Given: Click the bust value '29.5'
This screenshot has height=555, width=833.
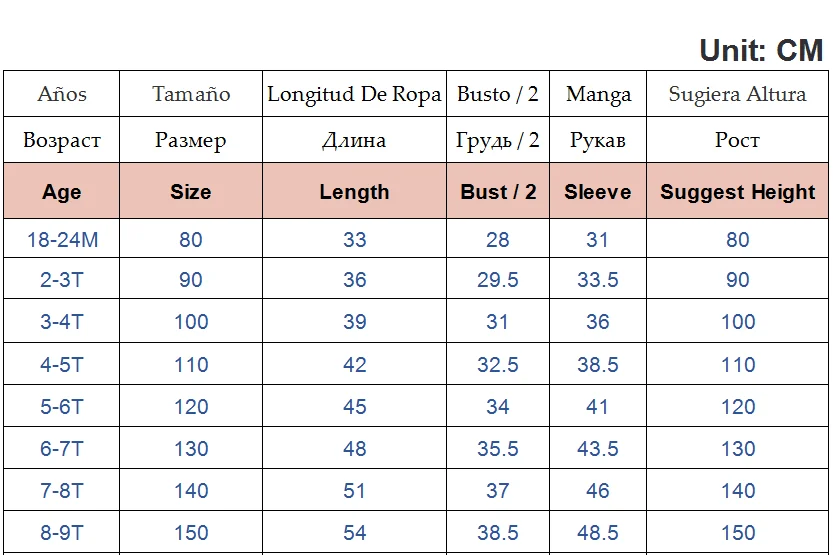Looking at the screenshot, I should (x=498, y=280).
